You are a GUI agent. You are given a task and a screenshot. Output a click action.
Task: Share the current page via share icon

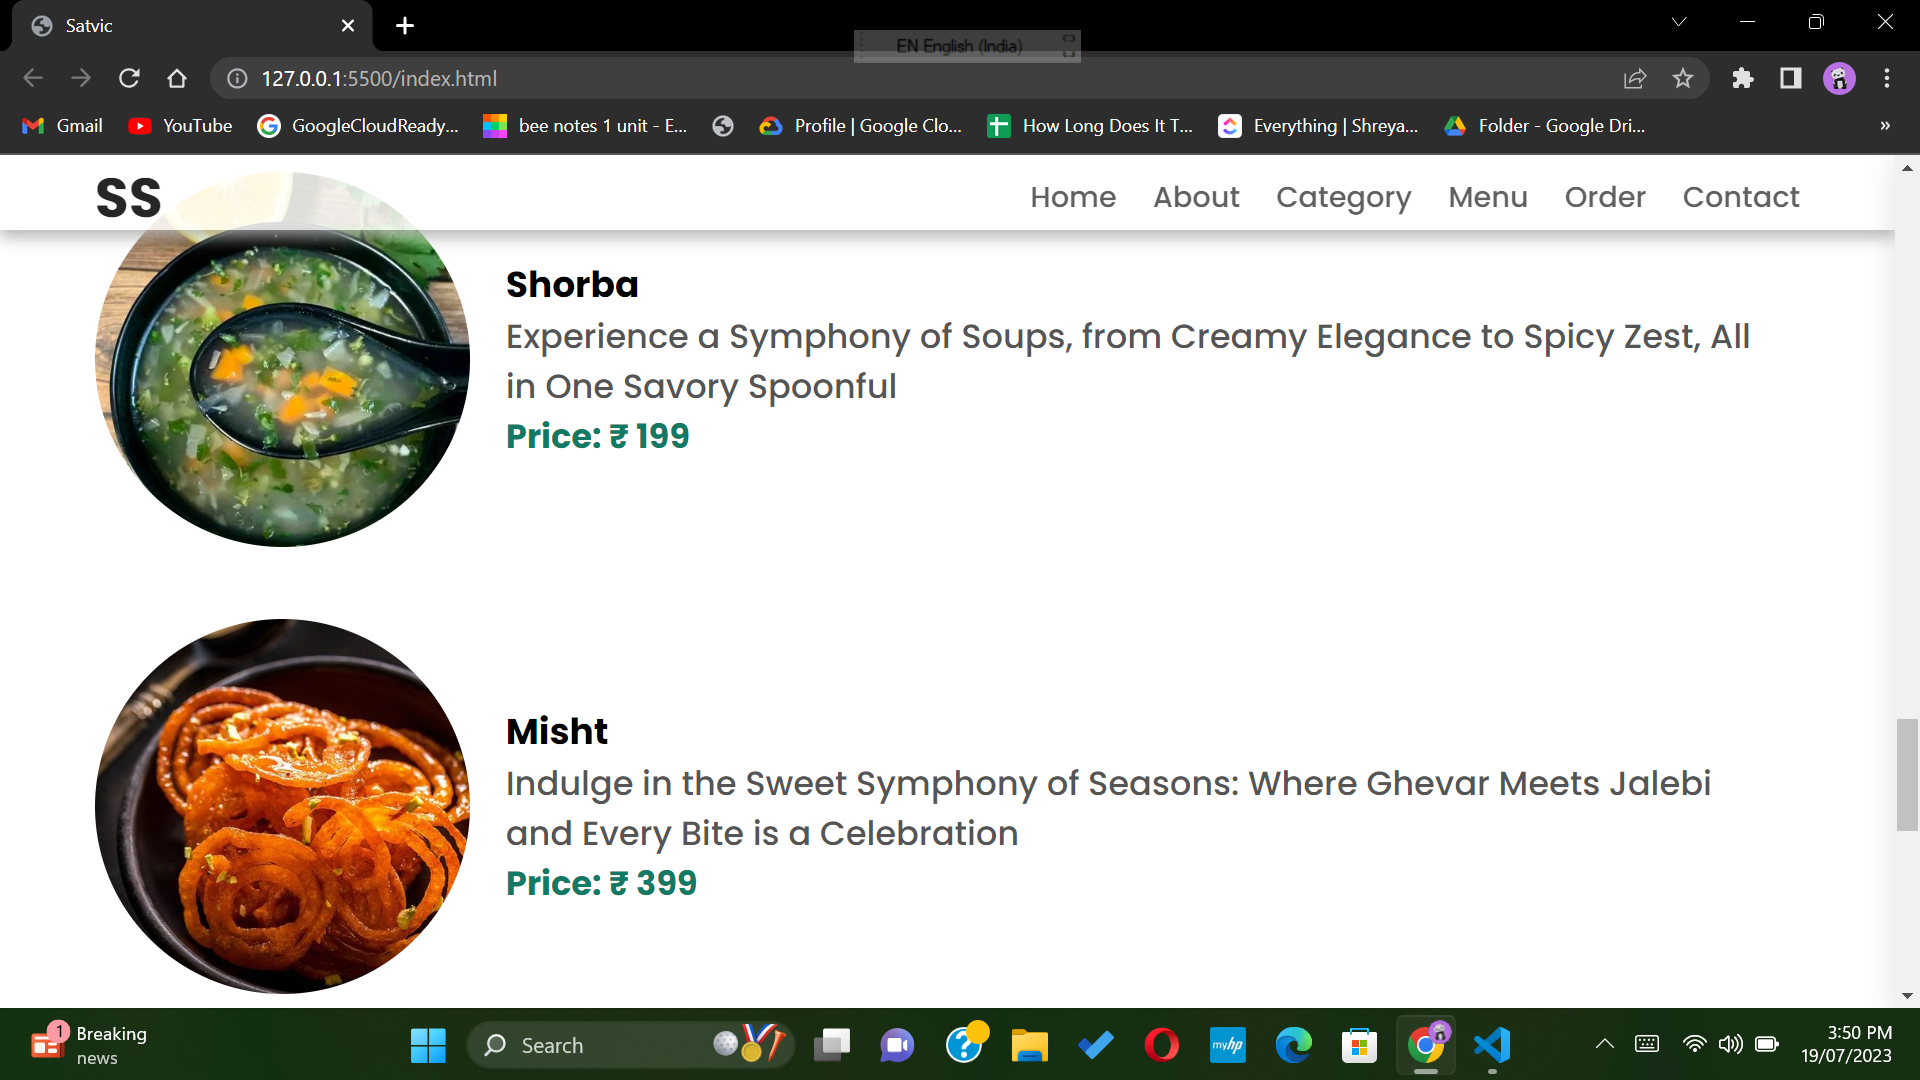(x=1635, y=78)
